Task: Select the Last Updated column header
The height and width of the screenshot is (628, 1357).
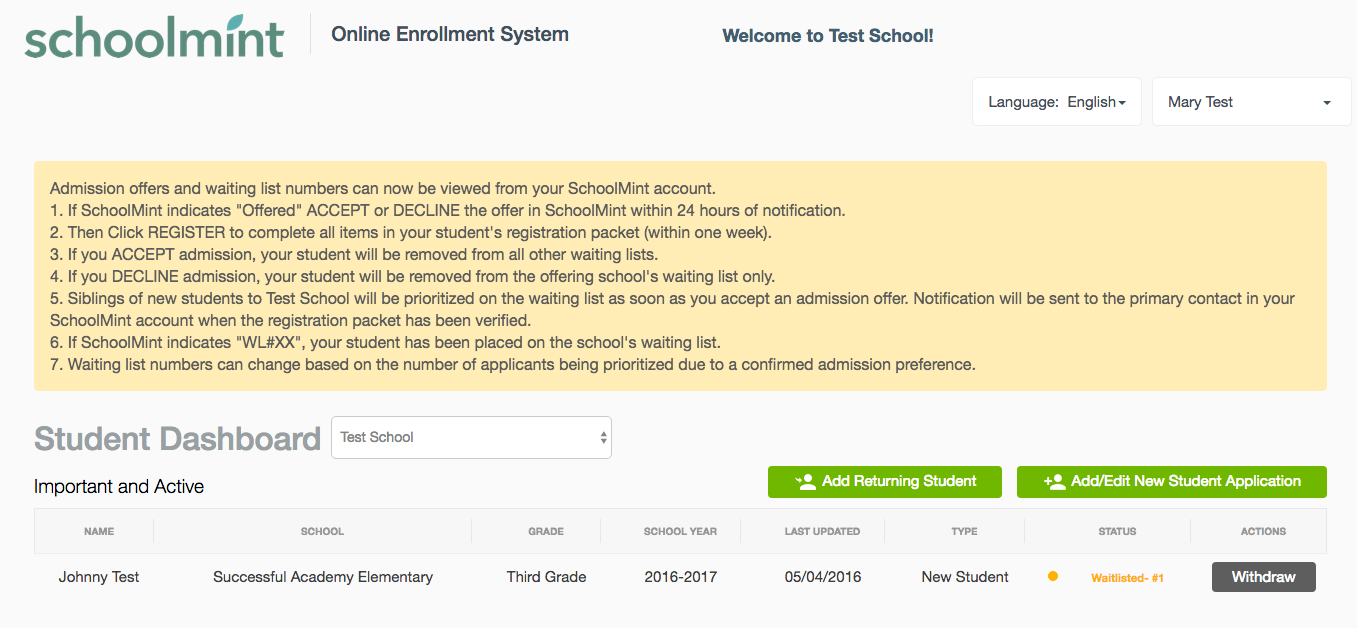Action: [x=822, y=531]
